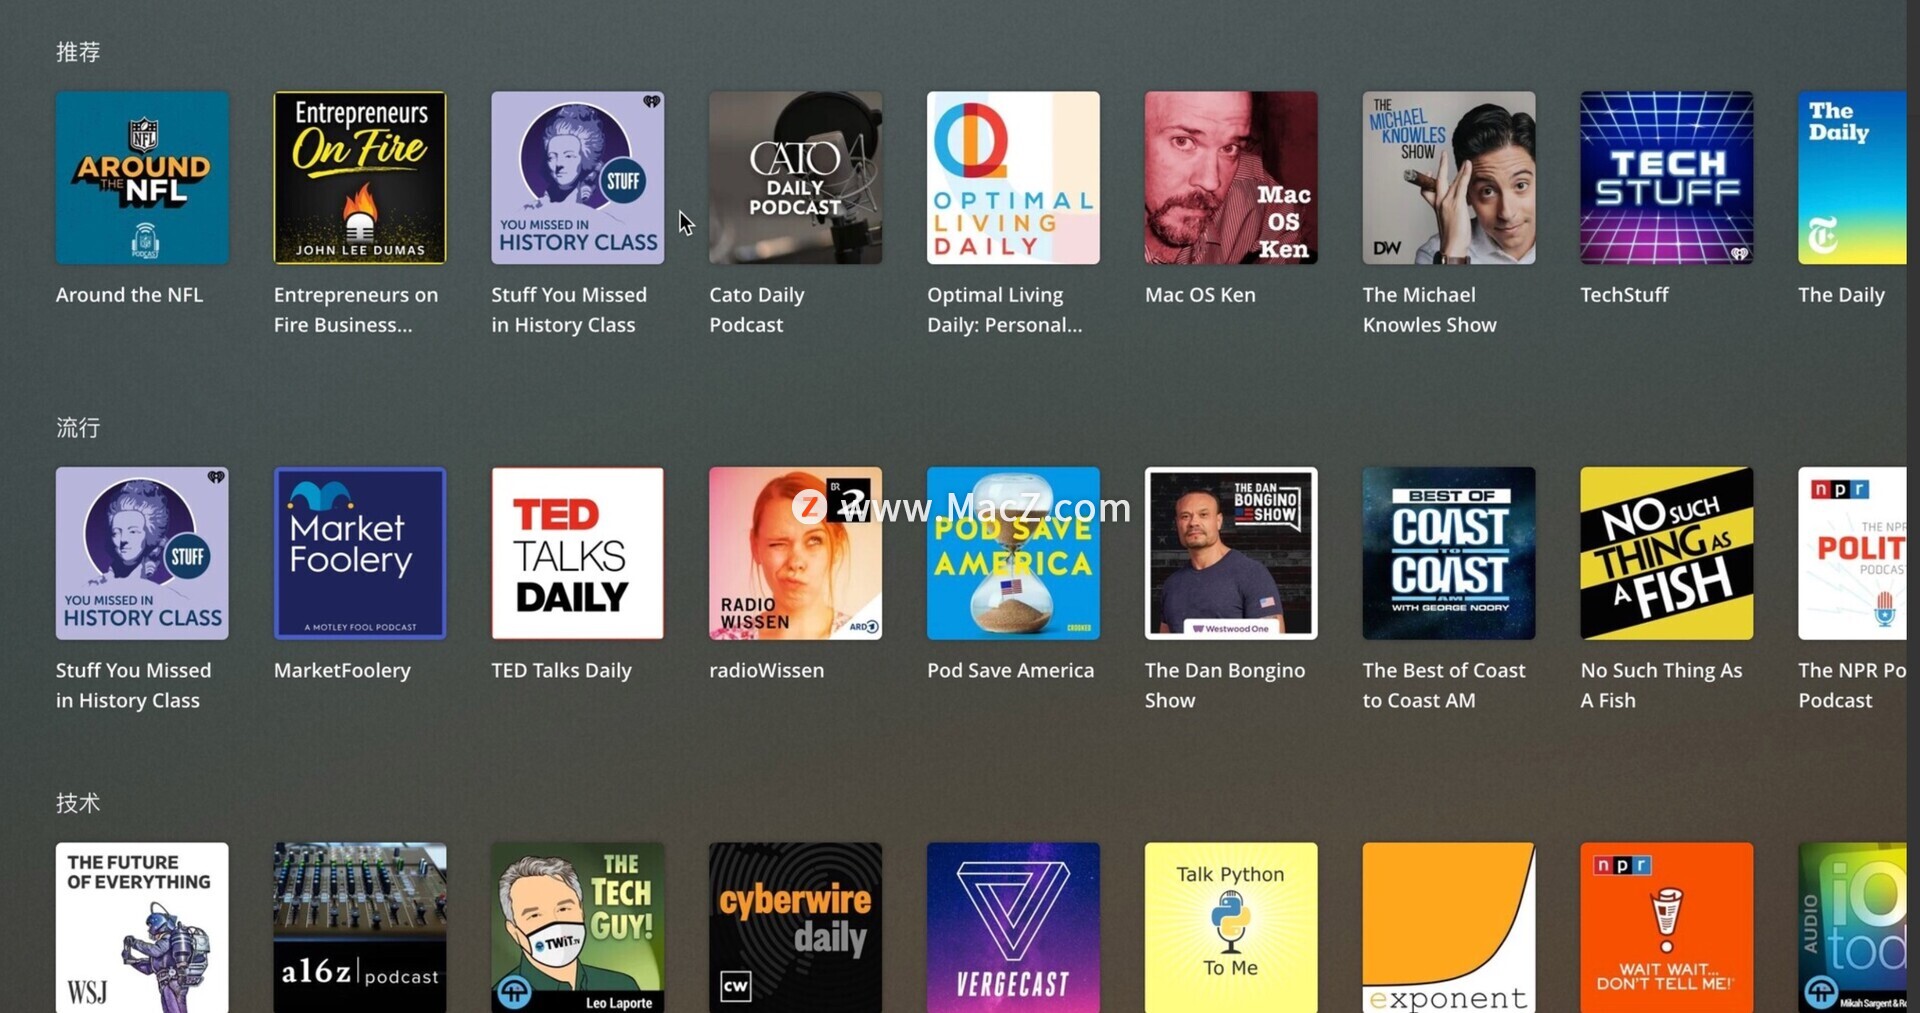Open the TechStuff podcast cover
This screenshot has height=1013, width=1920.
pos(1666,178)
